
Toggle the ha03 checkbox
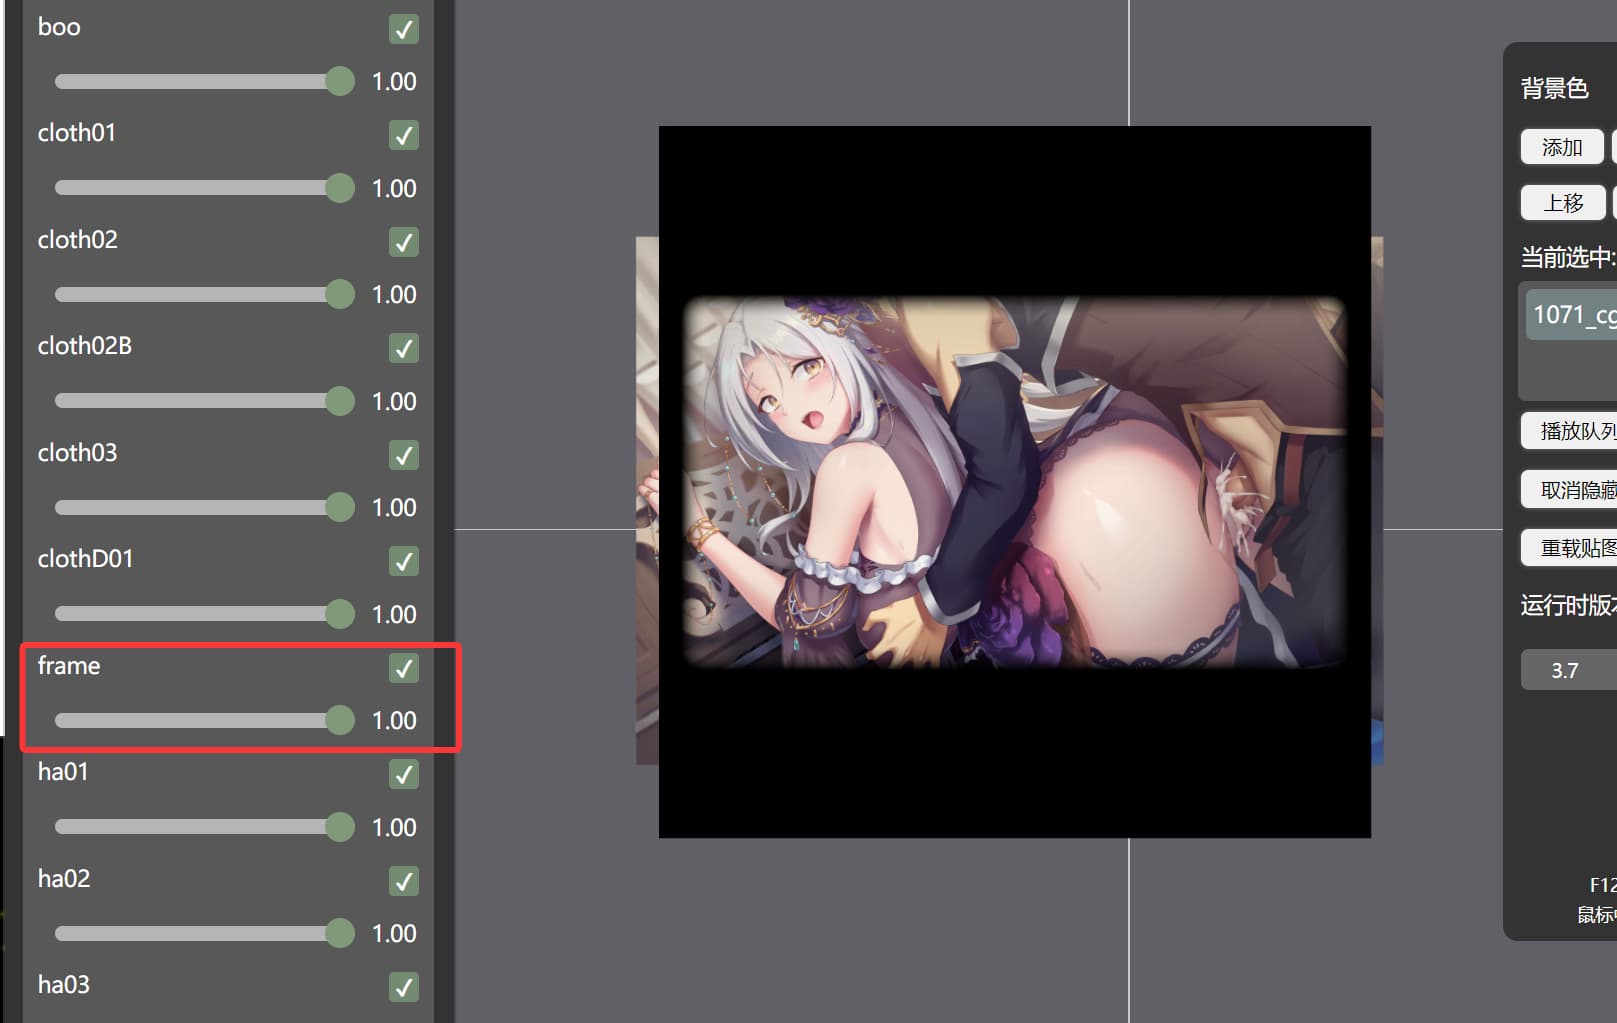pyautogui.click(x=404, y=987)
